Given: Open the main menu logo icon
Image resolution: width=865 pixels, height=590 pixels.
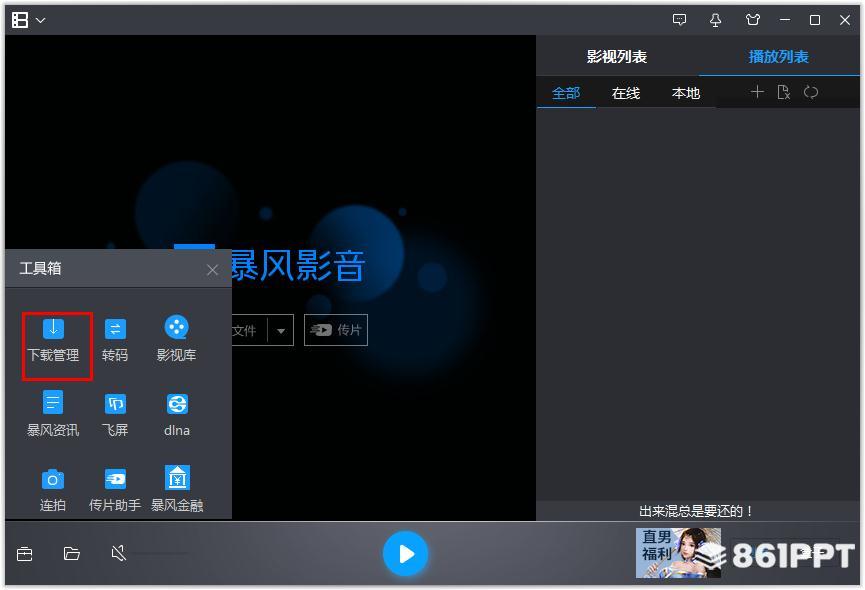Looking at the screenshot, I should pyautogui.click(x=20, y=20).
